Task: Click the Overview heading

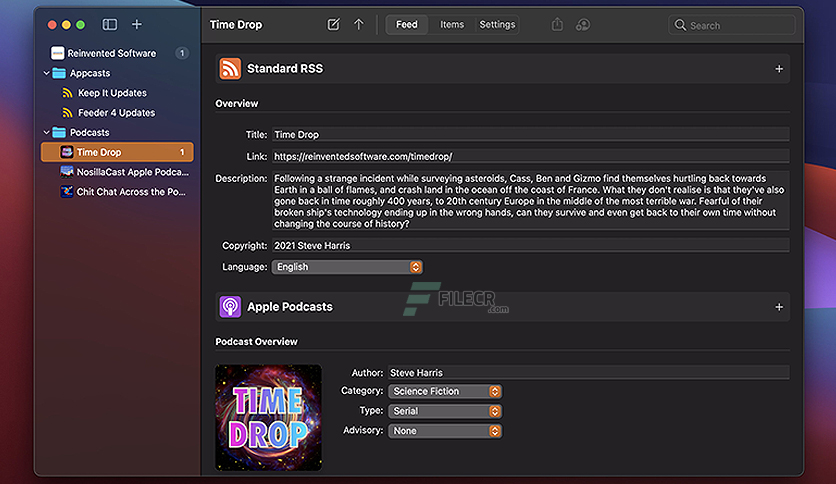Action: (236, 103)
